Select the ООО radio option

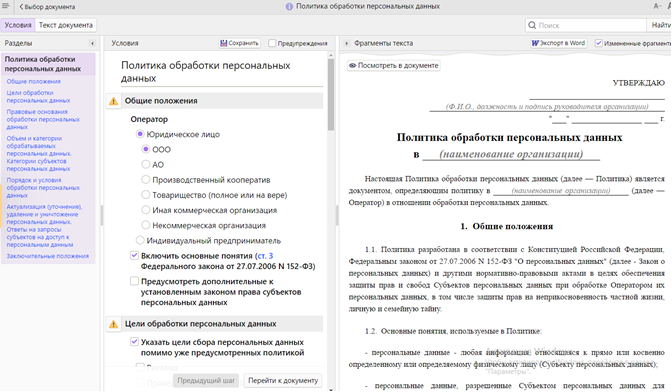pyautogui.click(x=146, y=149)
